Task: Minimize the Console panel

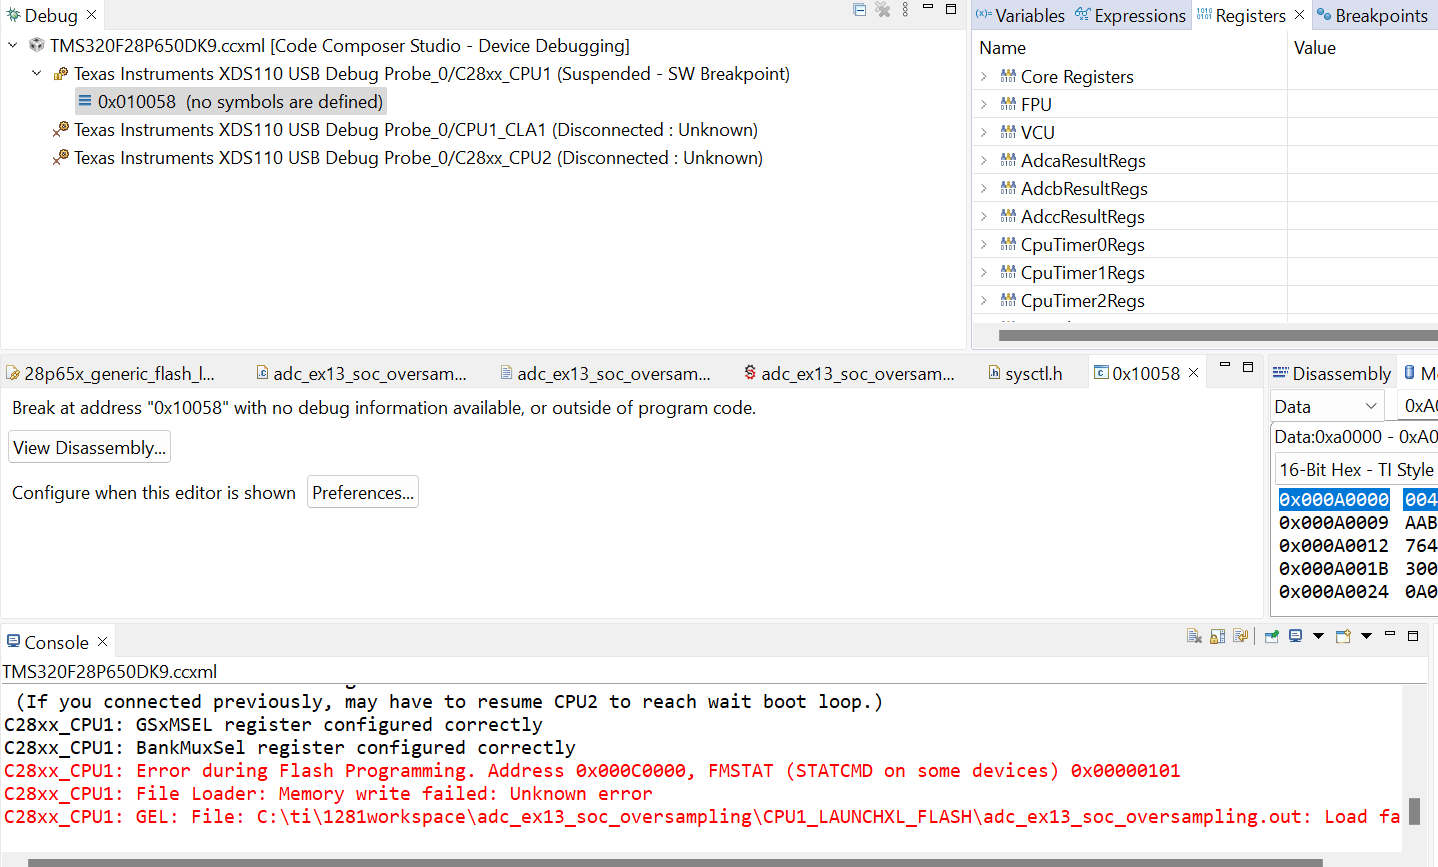Action: click(x=1390, y=634)
